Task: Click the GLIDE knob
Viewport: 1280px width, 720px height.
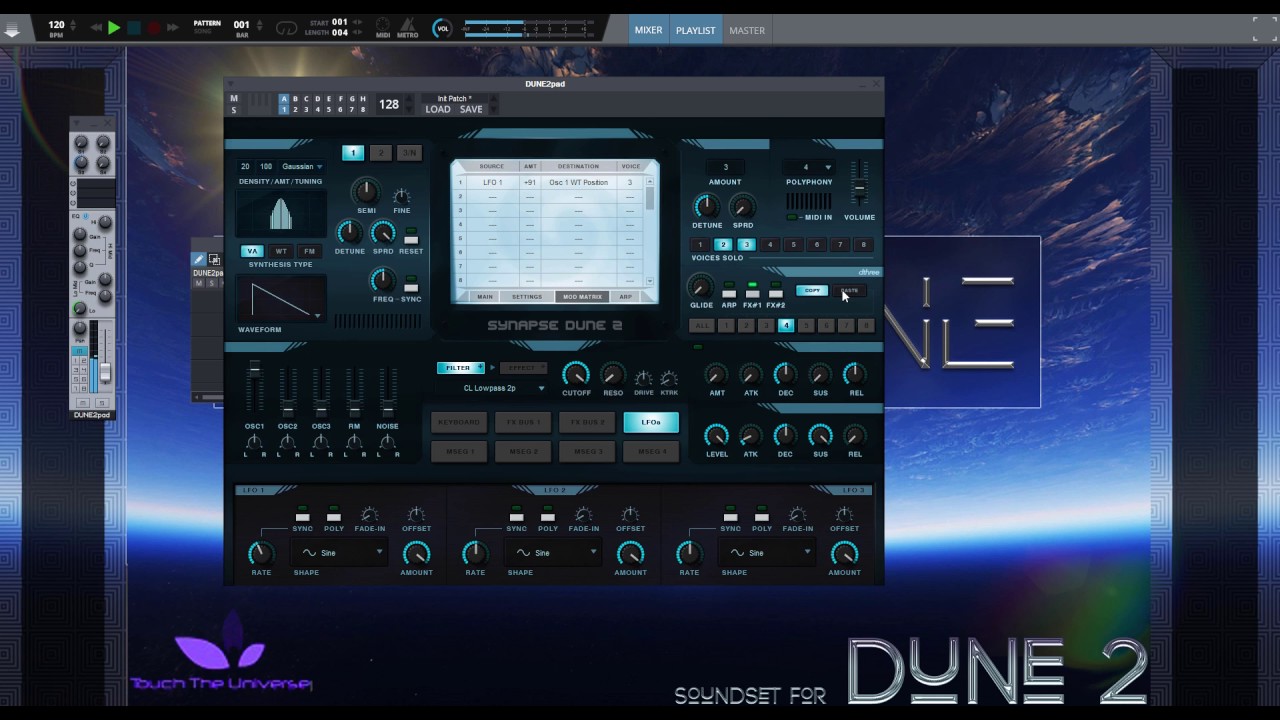Action: click(701, 287)
